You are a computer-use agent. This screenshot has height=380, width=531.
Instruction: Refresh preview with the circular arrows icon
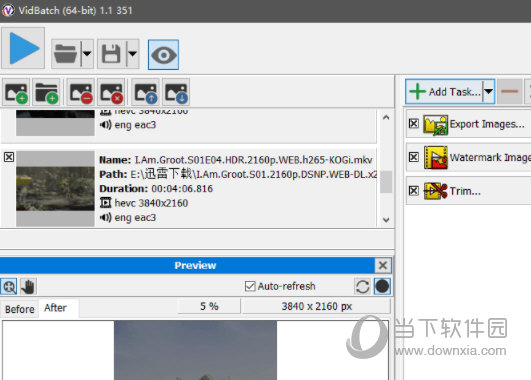362,287
